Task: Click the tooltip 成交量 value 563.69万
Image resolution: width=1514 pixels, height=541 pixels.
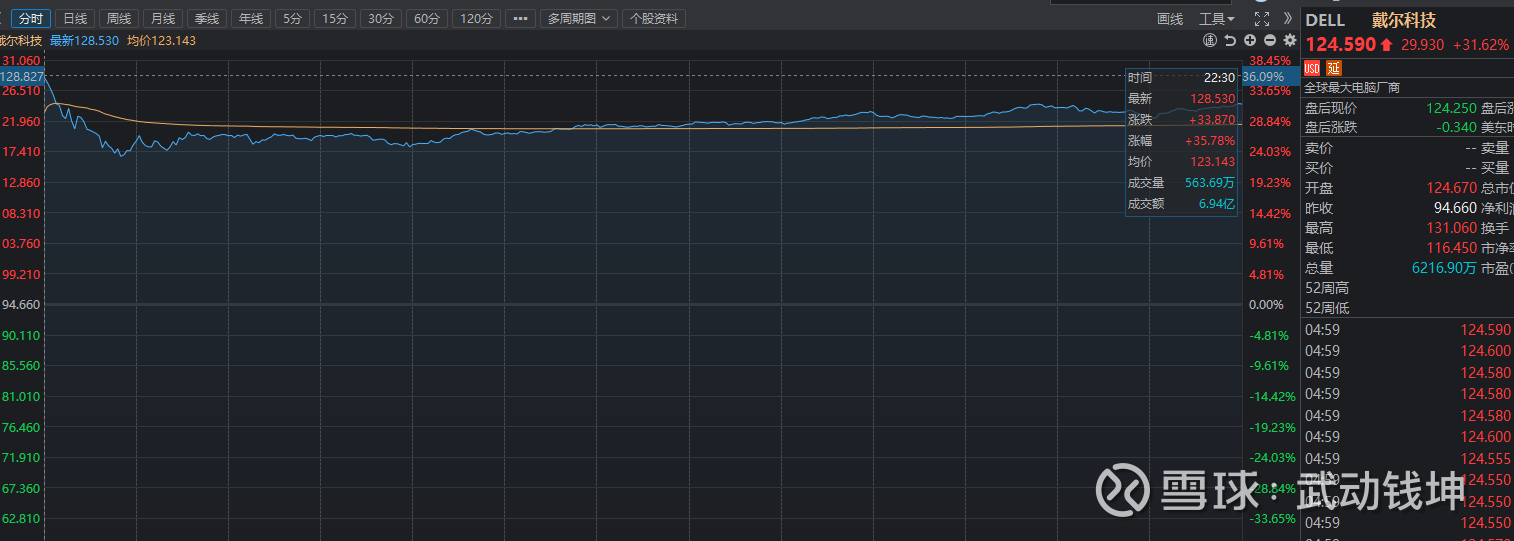Action: [1210, 183]
